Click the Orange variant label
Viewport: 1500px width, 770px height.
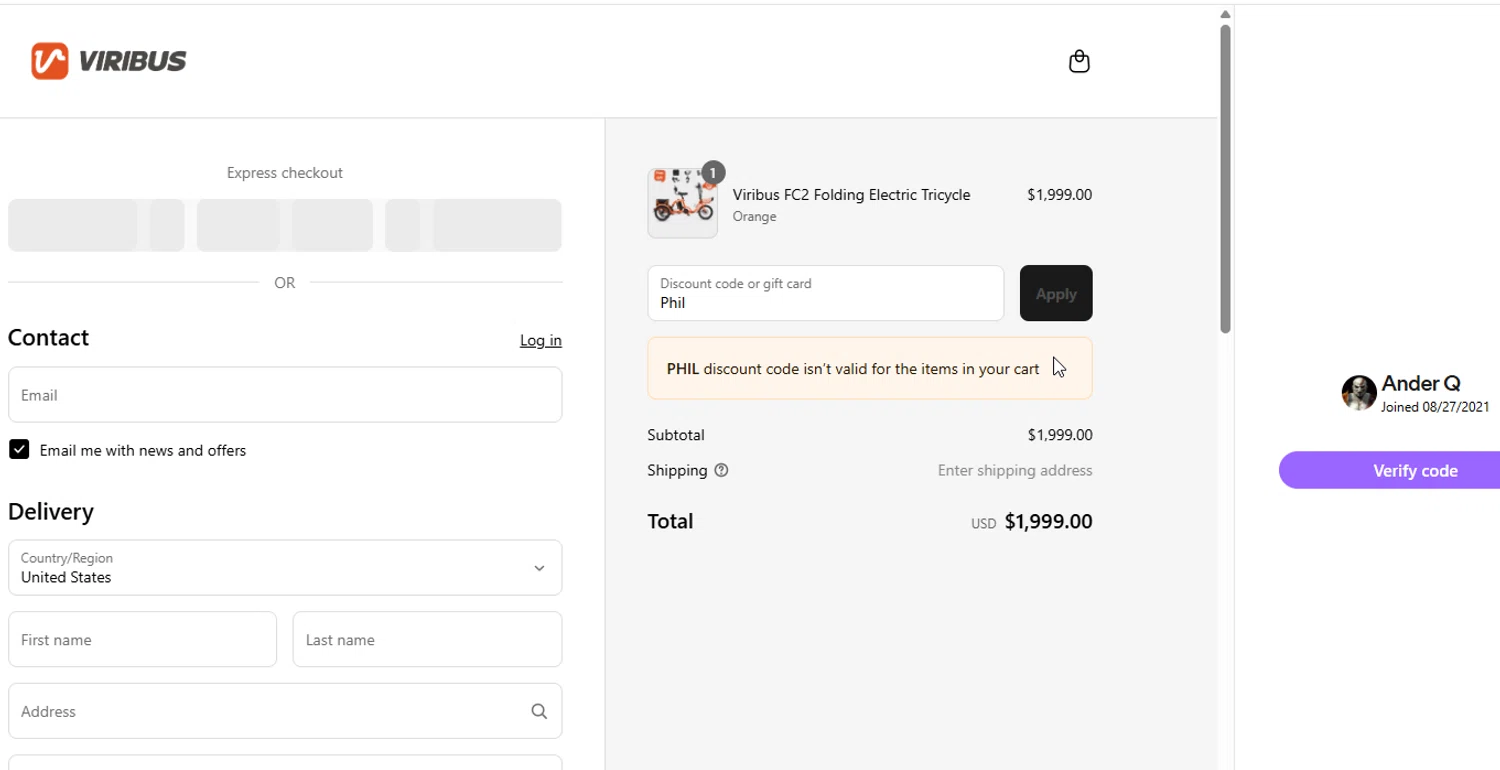755,216
